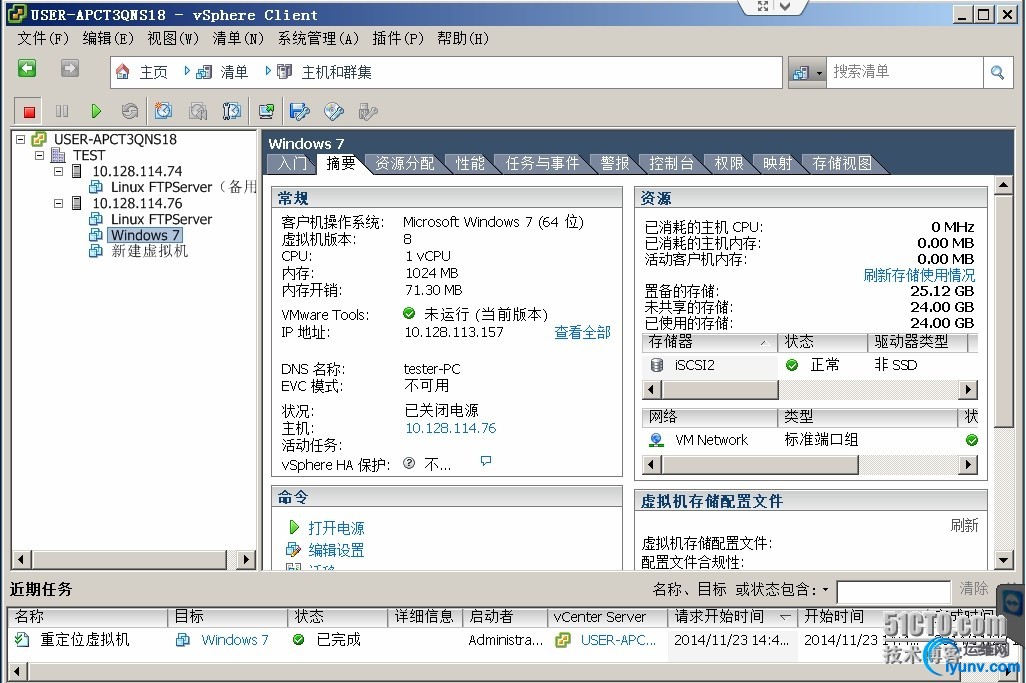Click the 主页 breadcrumb
1026x683 pixels.
pos(154,72)
